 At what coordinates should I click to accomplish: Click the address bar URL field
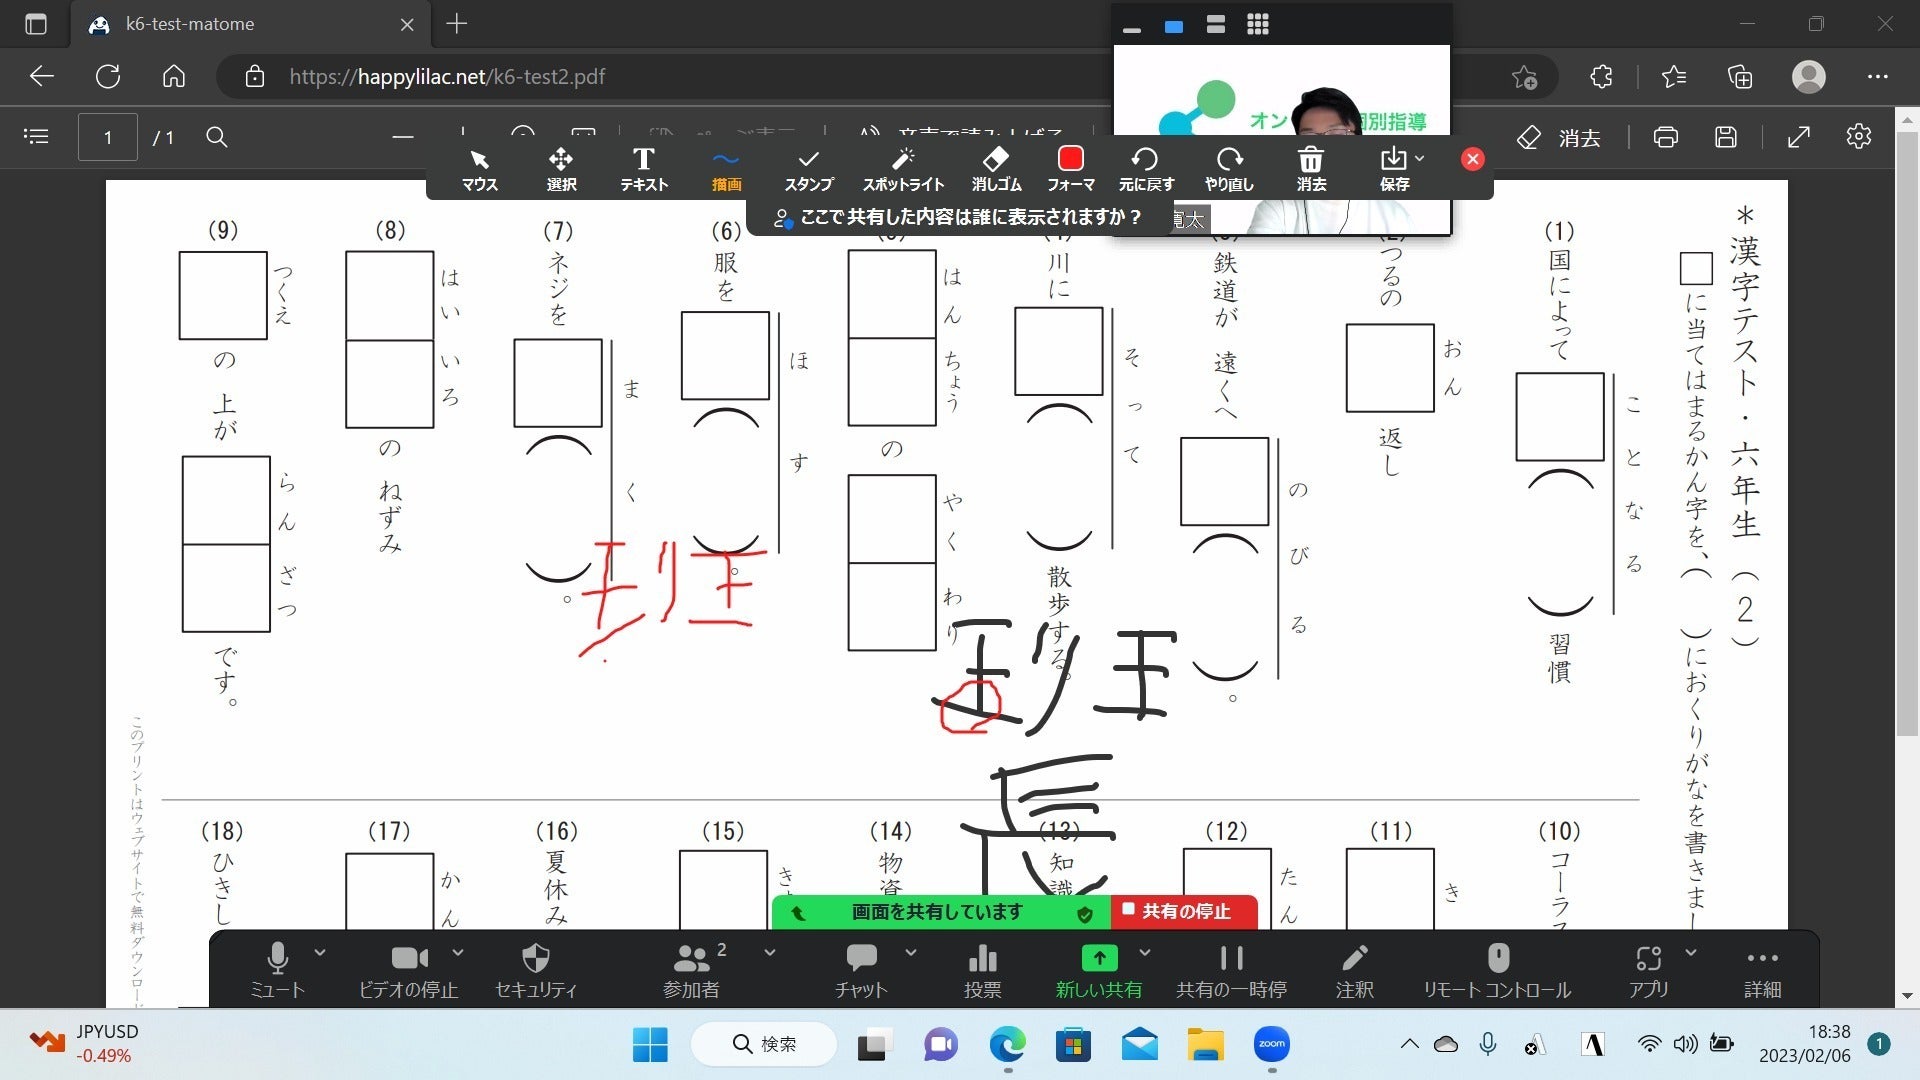coord(446,77)
